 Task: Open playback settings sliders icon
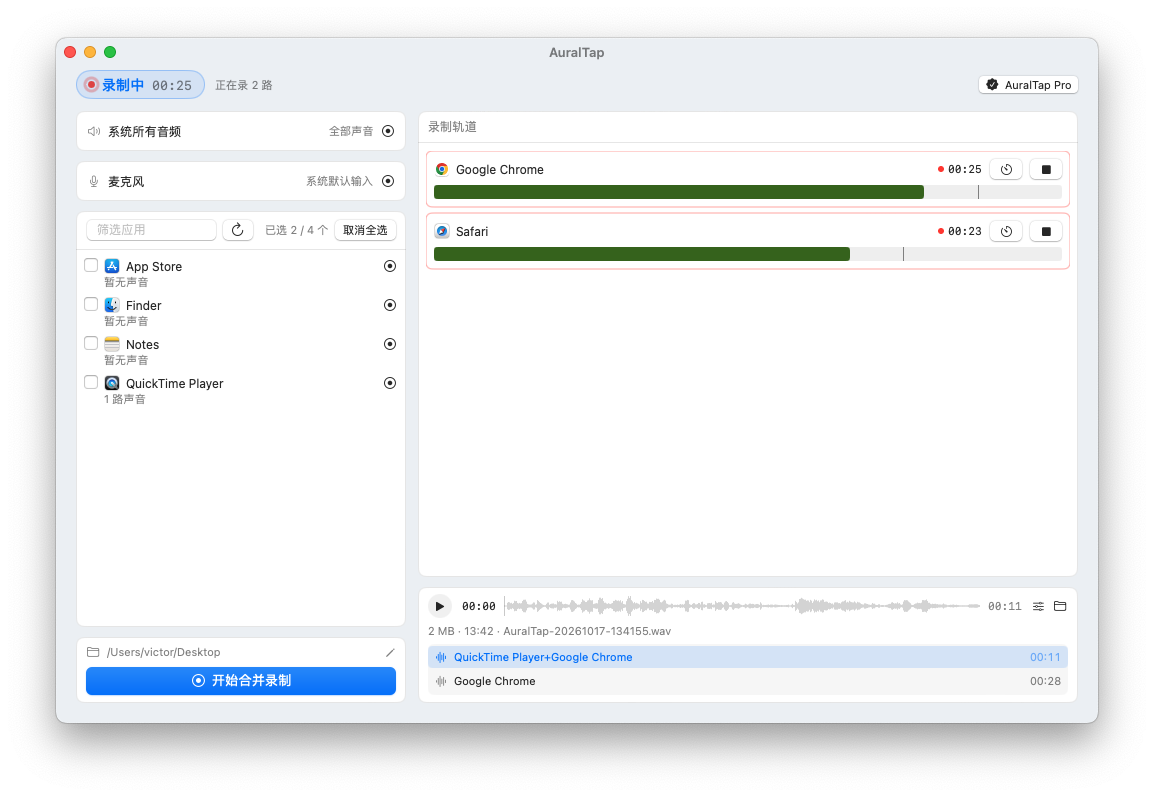click(x=1038, y=606)
